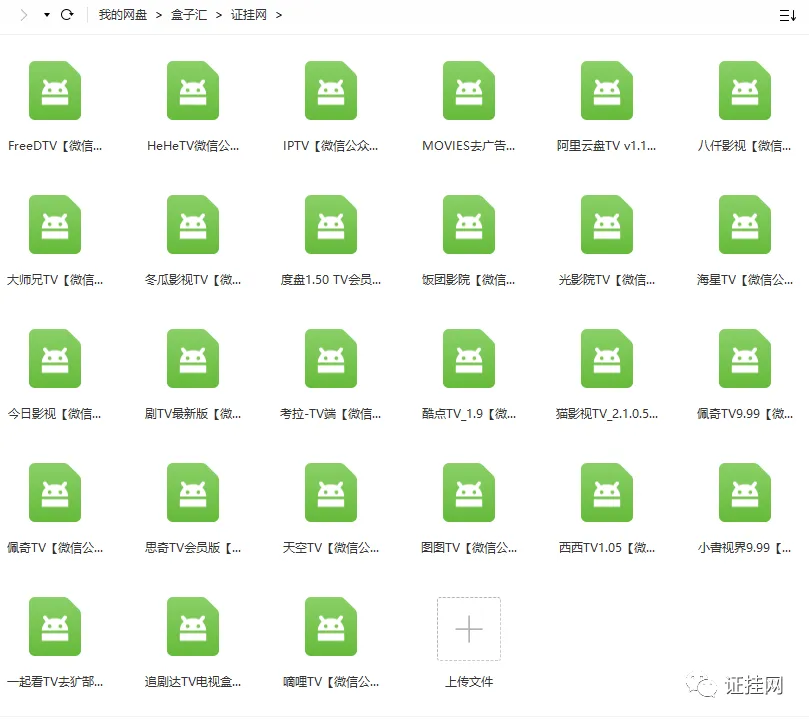Click the file name 酷点TV_1.9【微...

pyautogui.click(x=469, y=414)
